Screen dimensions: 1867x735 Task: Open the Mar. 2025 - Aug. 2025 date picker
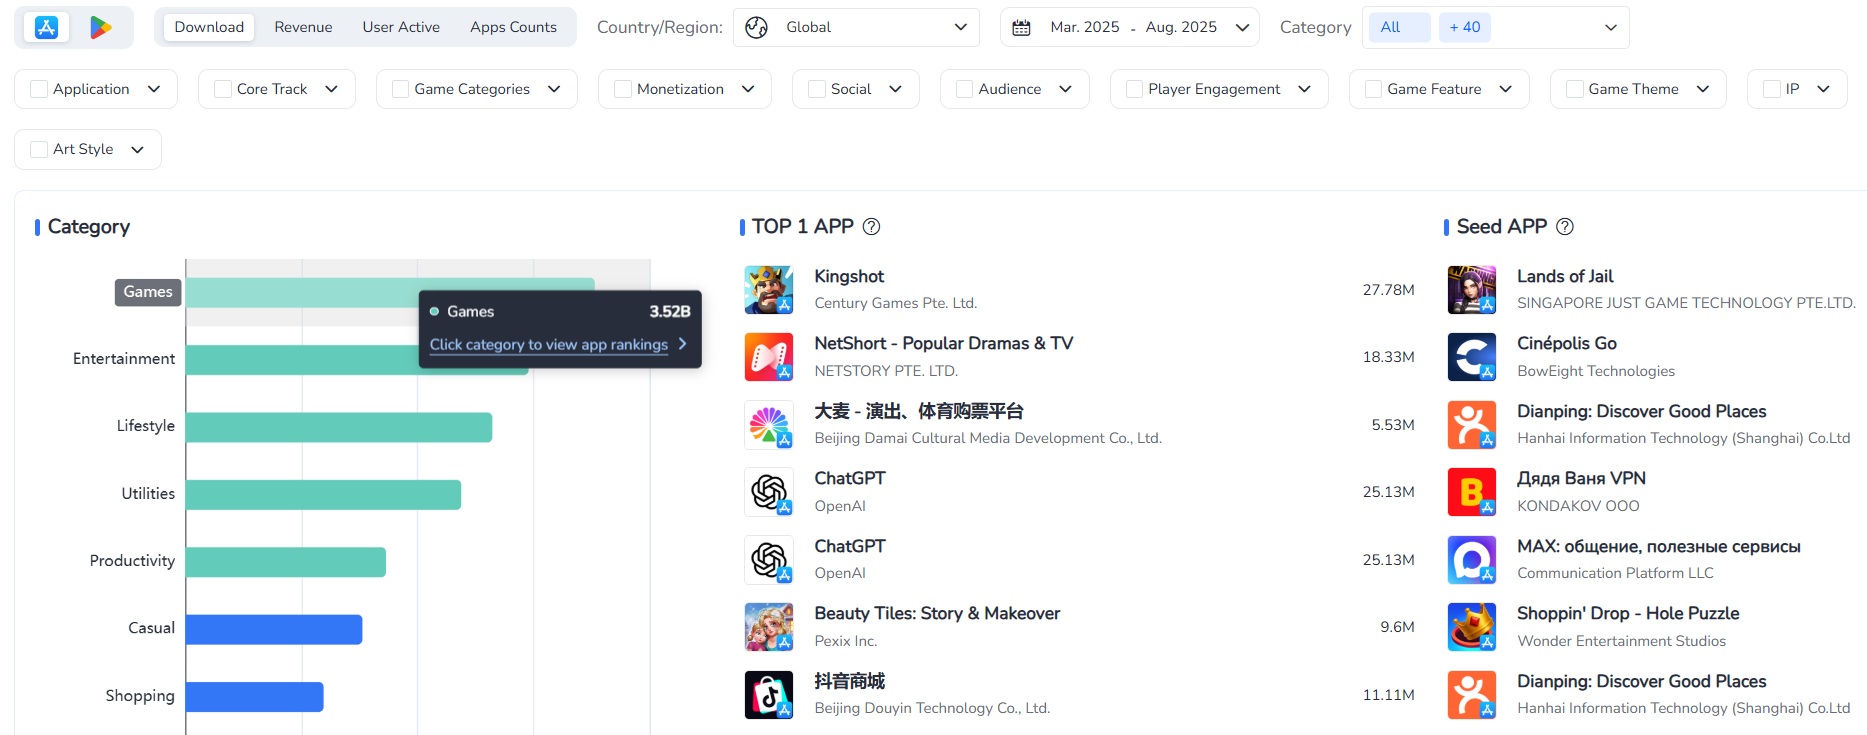coord(1129,27)
